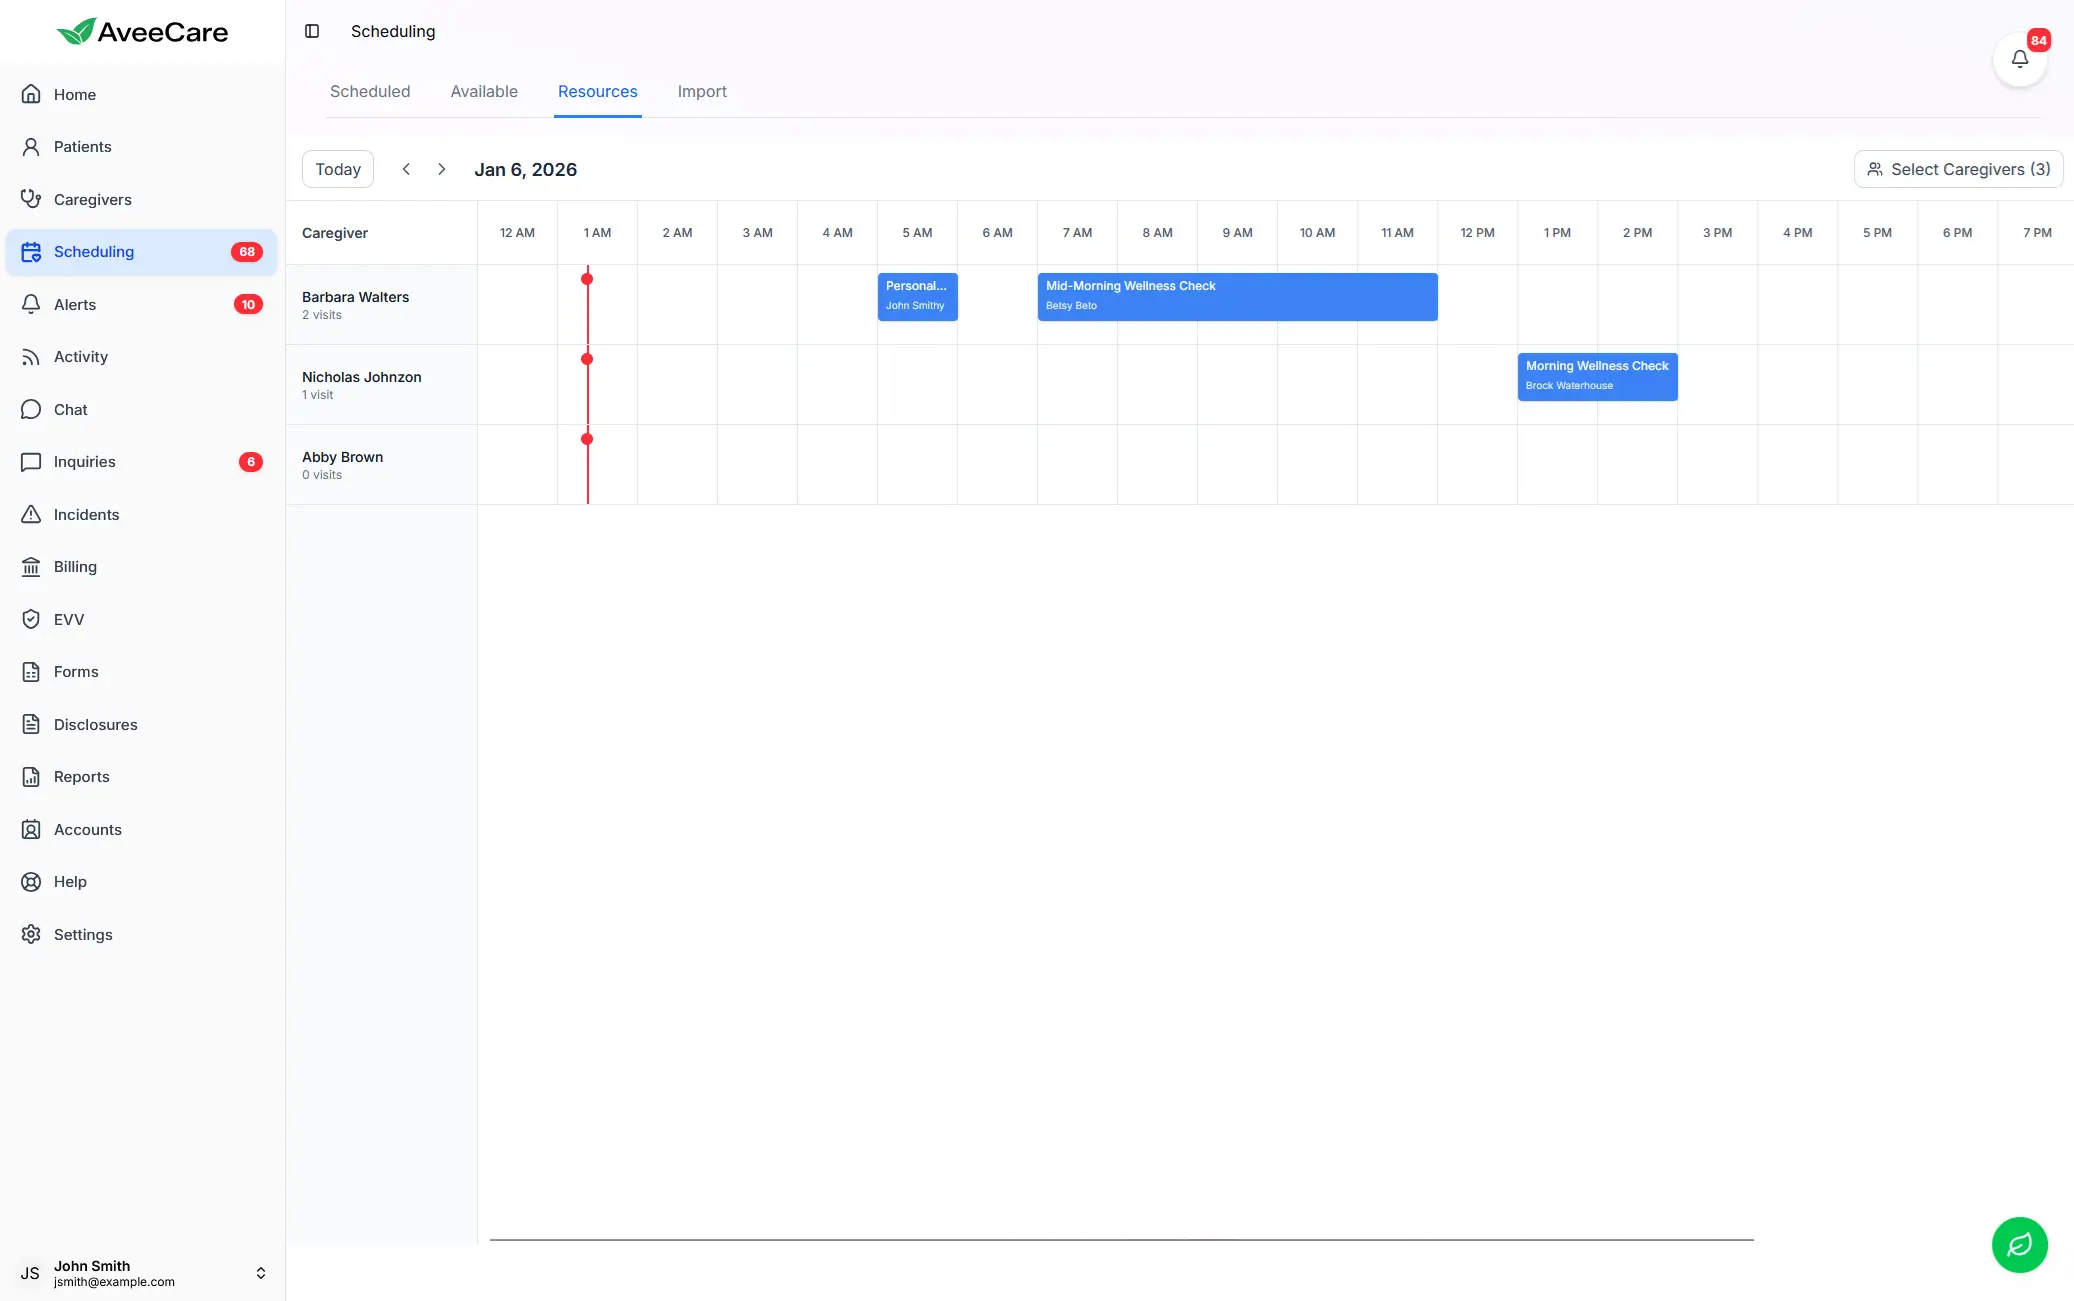Screen dimensions: 2074x1301
Task: Click the green chat assistant bubble
Action: [2018, 1244]
